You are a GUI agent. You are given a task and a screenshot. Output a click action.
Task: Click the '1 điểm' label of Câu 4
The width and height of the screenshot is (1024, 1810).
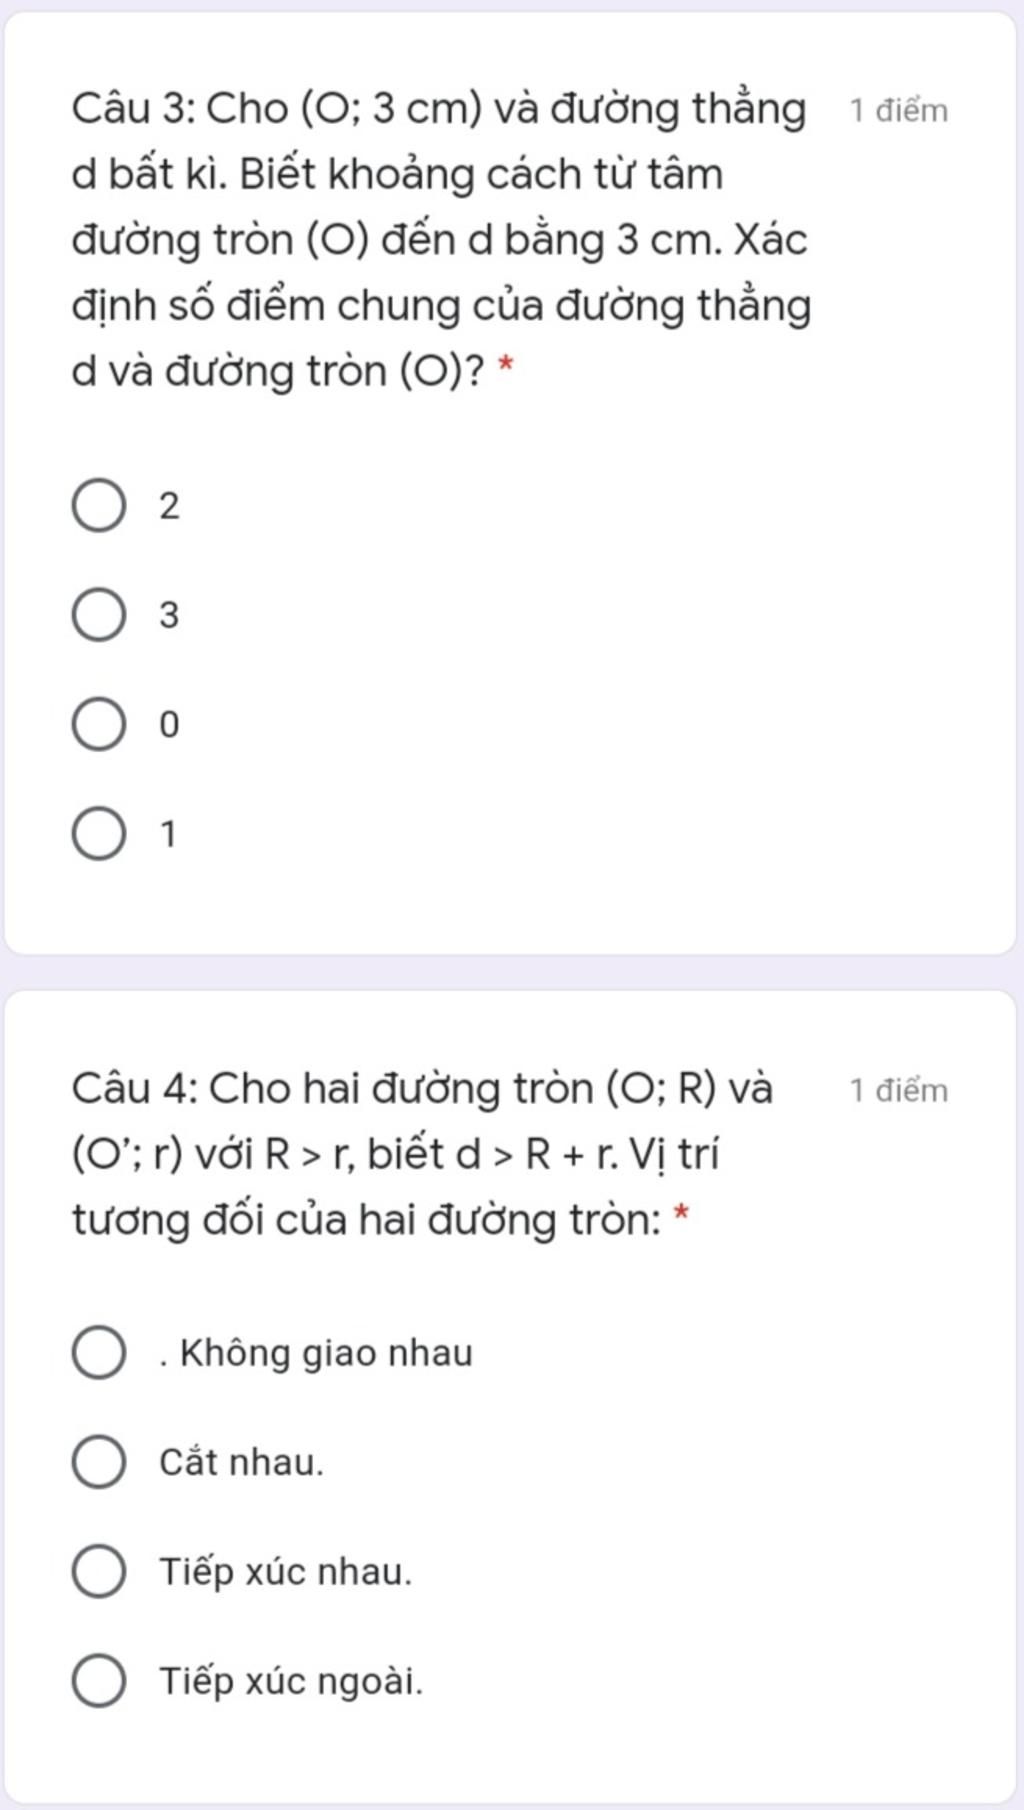[898, 1090]
